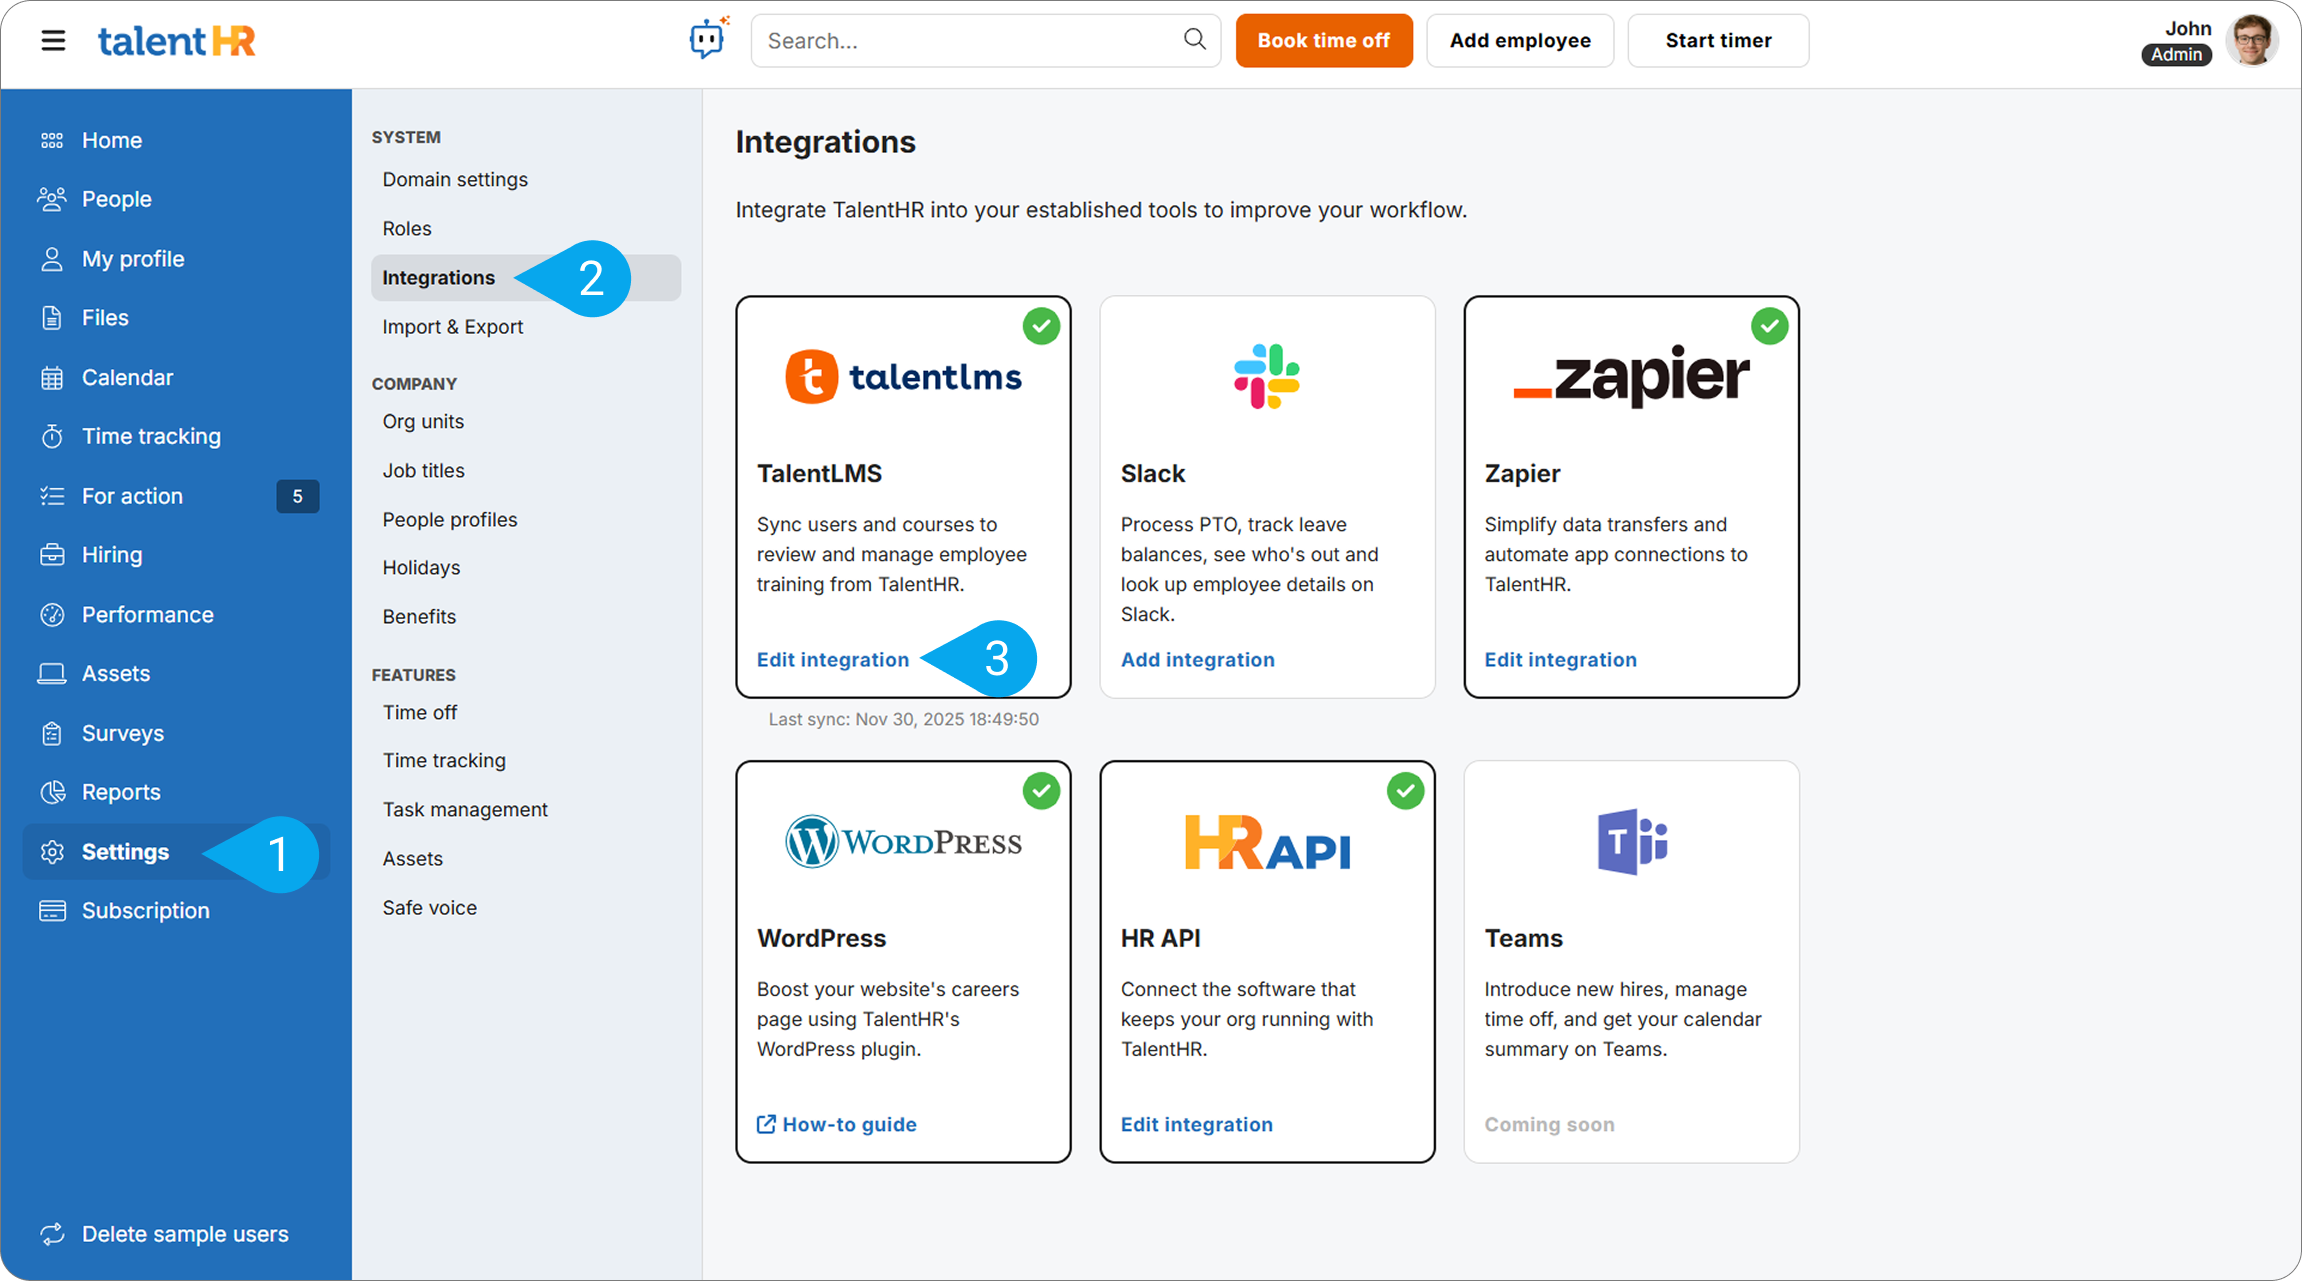This screenshot has height=1281, width=2302.
Task: Open WordPress How-to guide link
Action: pyautogui.click(x=837, y=1125)
